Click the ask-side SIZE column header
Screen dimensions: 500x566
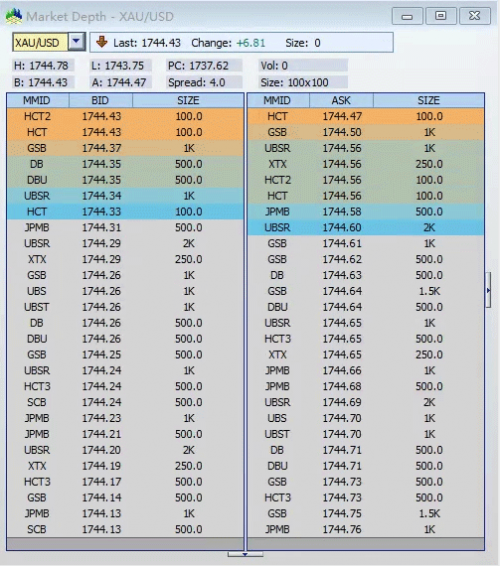(x=429, y=100)
